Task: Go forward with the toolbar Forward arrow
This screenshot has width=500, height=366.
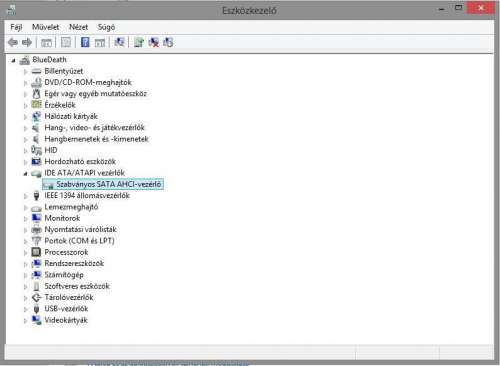Action: coord(27,42)
